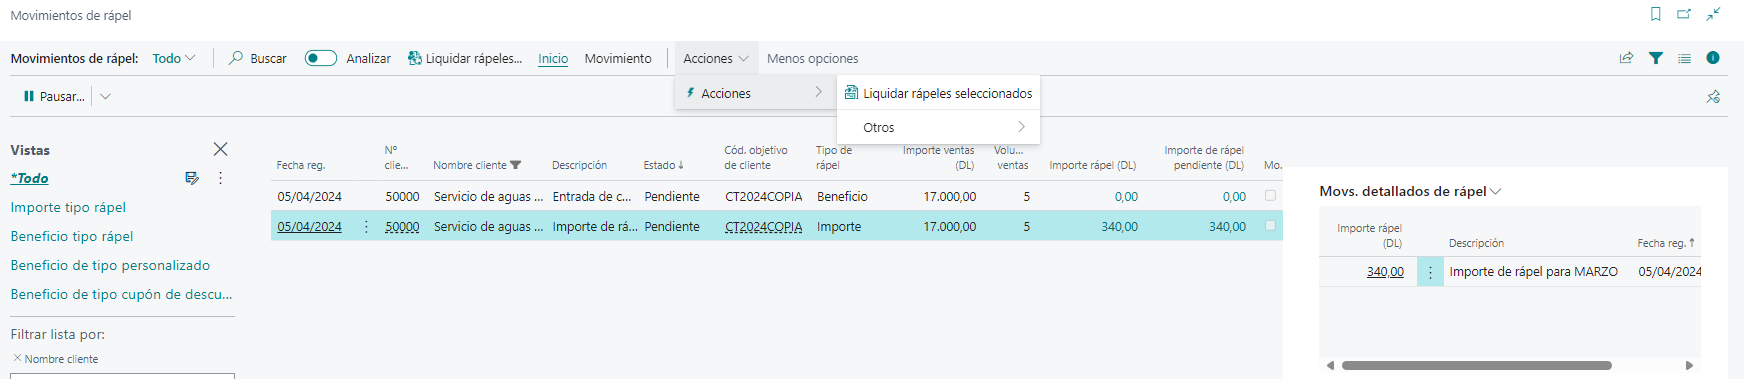Click the Descripción column header in main table
This screenshot has width=1744, height=379.
pos(579,165)
